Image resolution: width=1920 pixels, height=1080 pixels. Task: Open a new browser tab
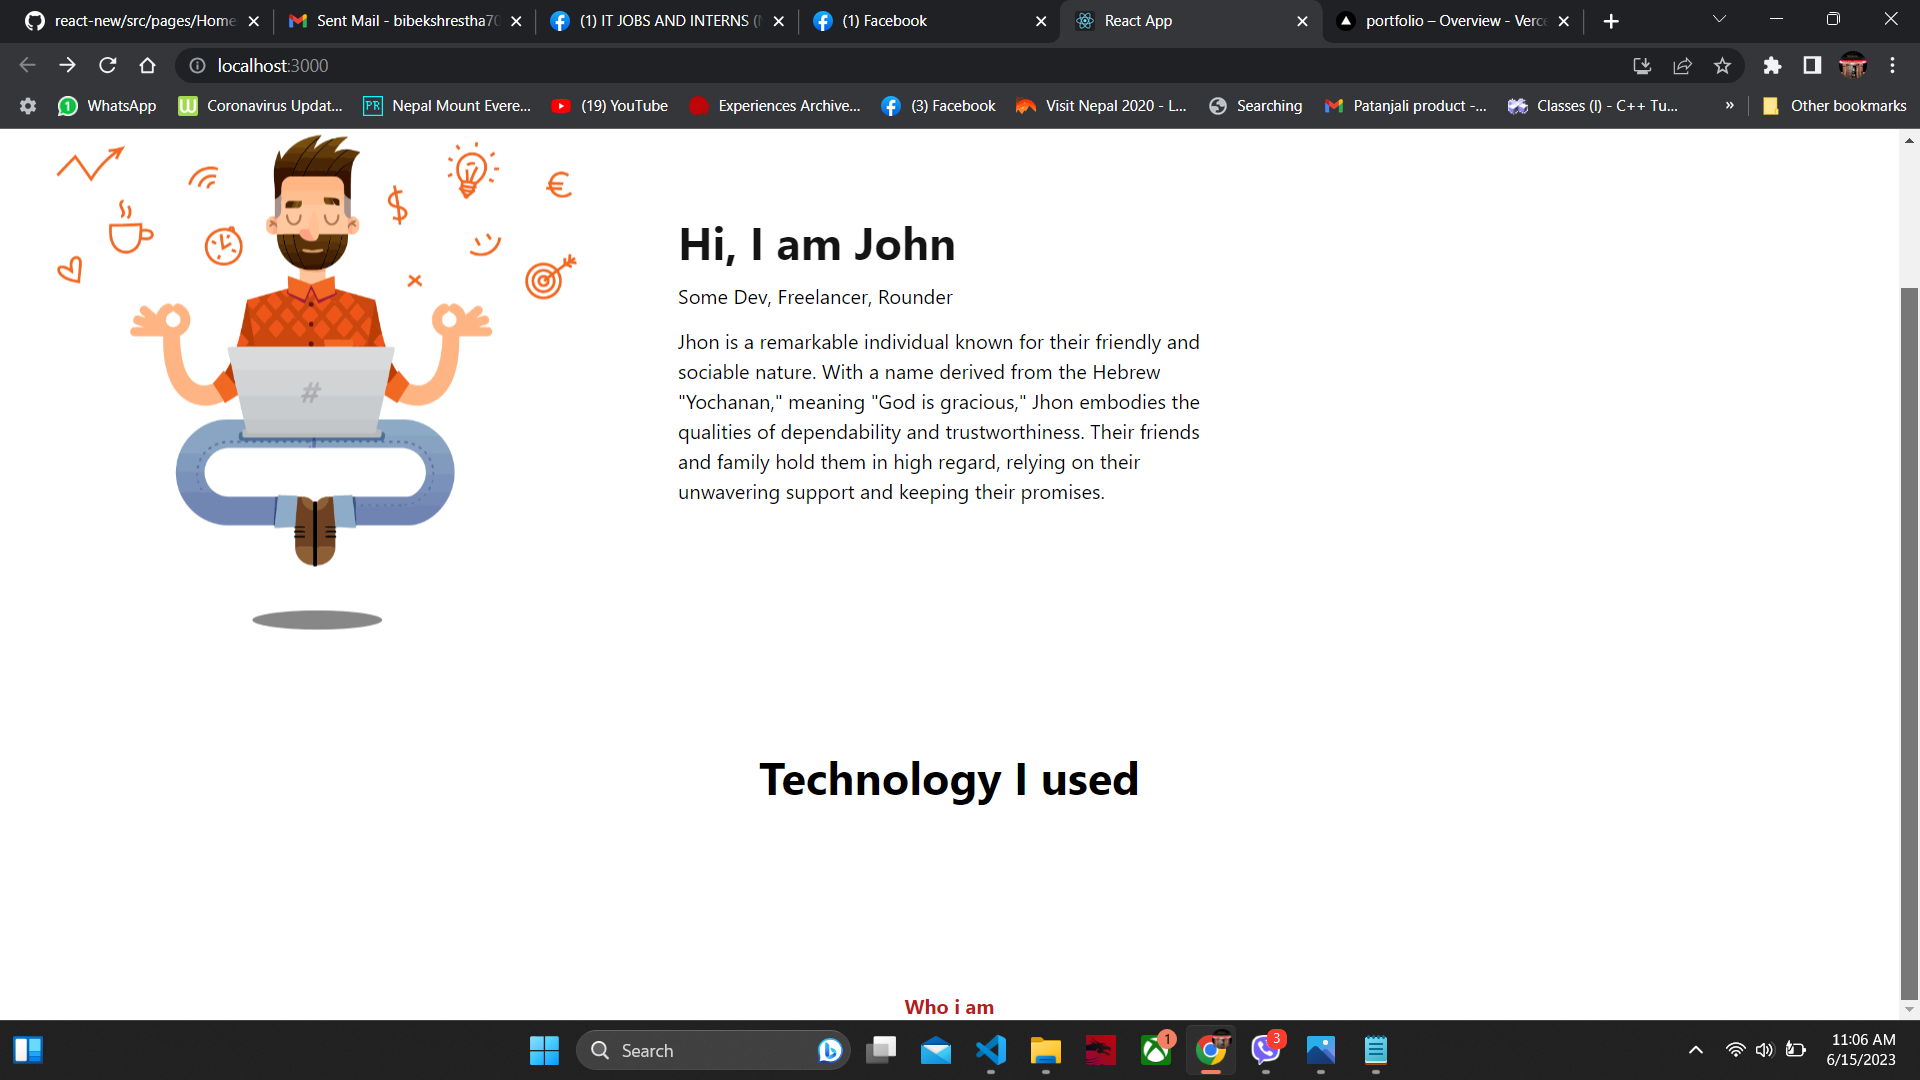coord(1611,21)
